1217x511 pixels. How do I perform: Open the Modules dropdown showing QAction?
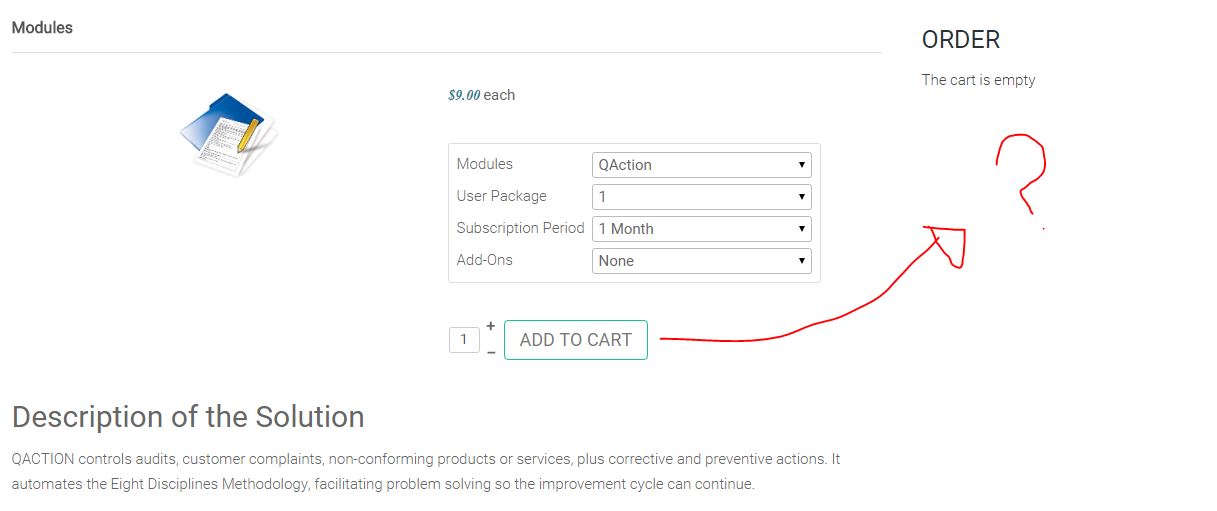pos(701,165)
